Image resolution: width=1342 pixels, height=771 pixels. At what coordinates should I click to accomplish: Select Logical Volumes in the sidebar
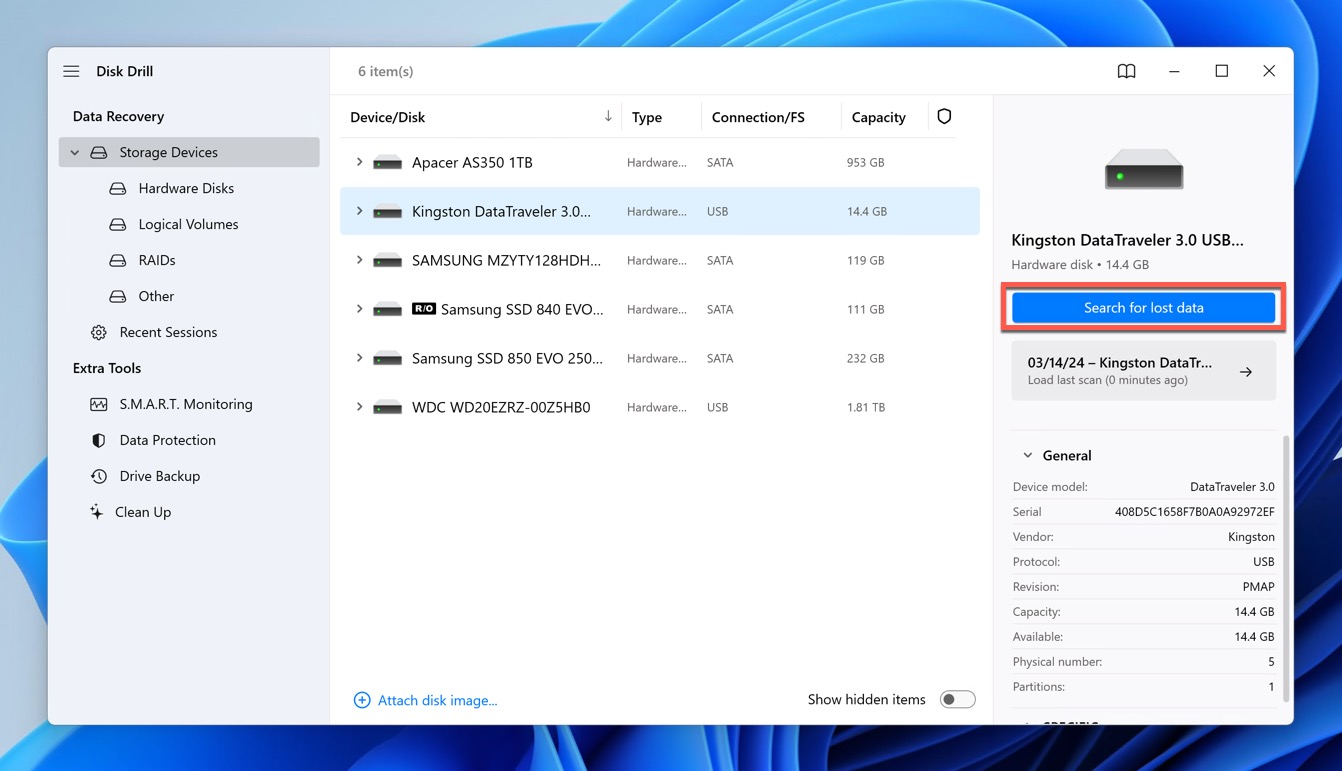point(189,224)
